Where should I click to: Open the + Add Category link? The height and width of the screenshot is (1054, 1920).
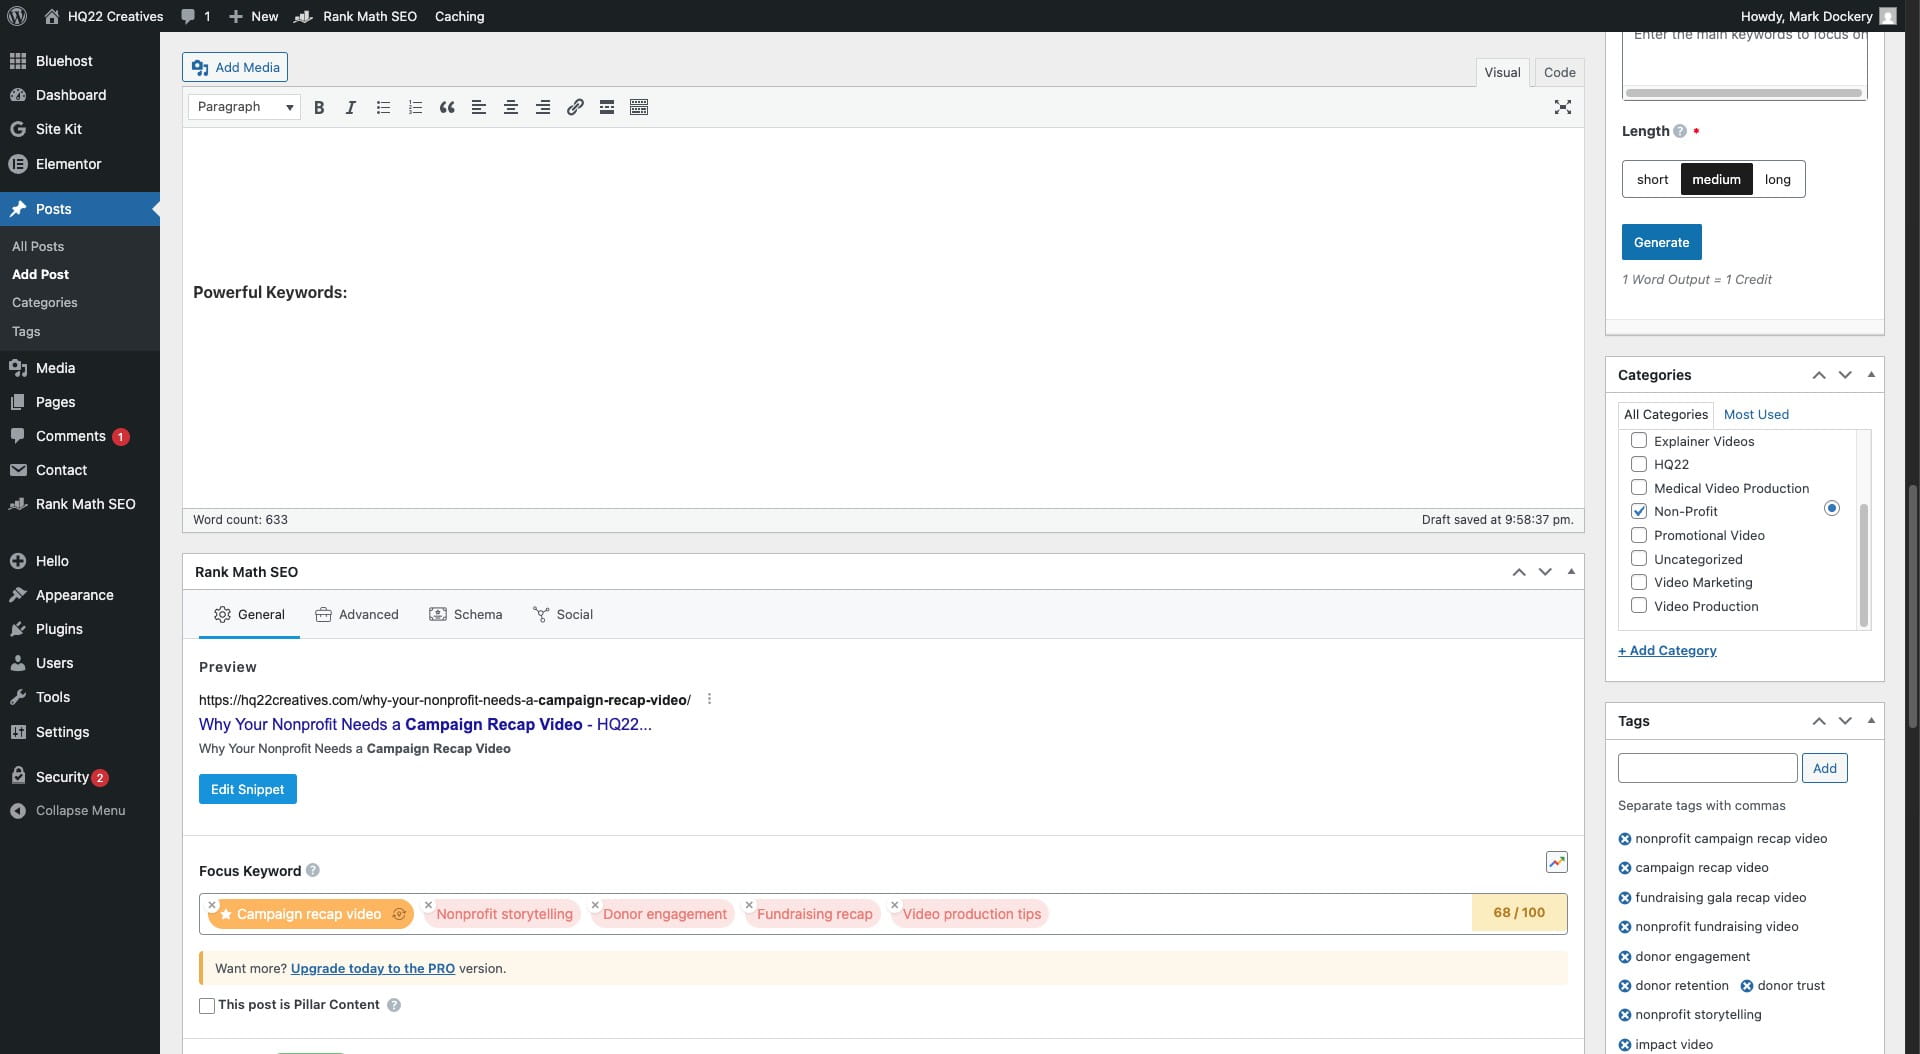1667,650
